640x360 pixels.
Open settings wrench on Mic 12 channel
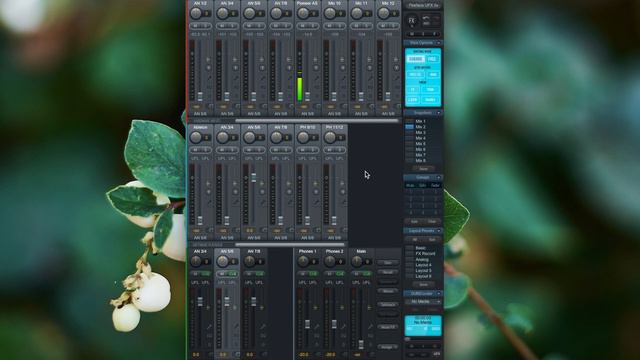click(x=396, y=77)
